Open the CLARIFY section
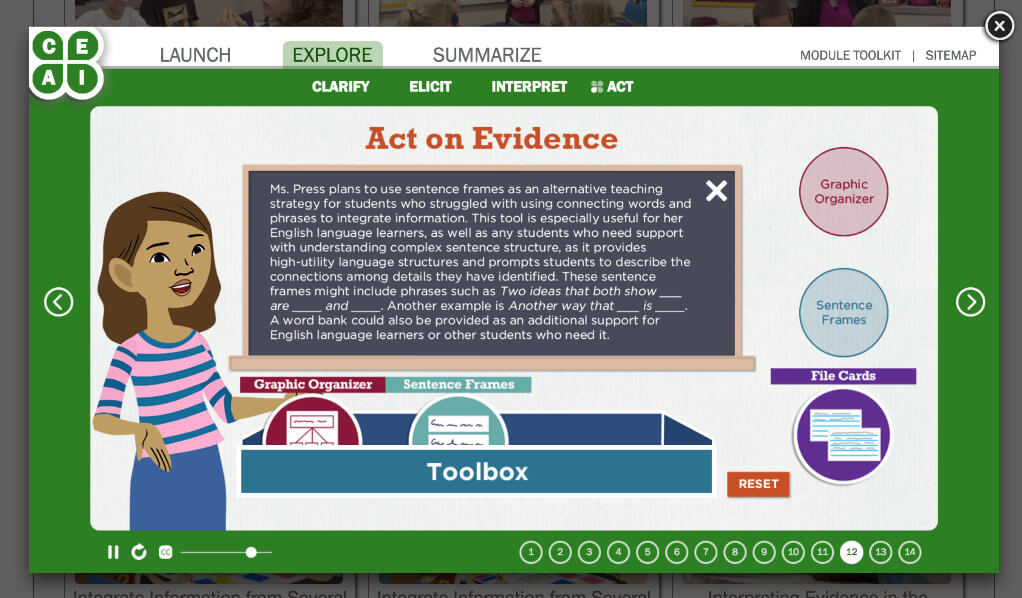The image size is (1022, 598). [340, 87]
